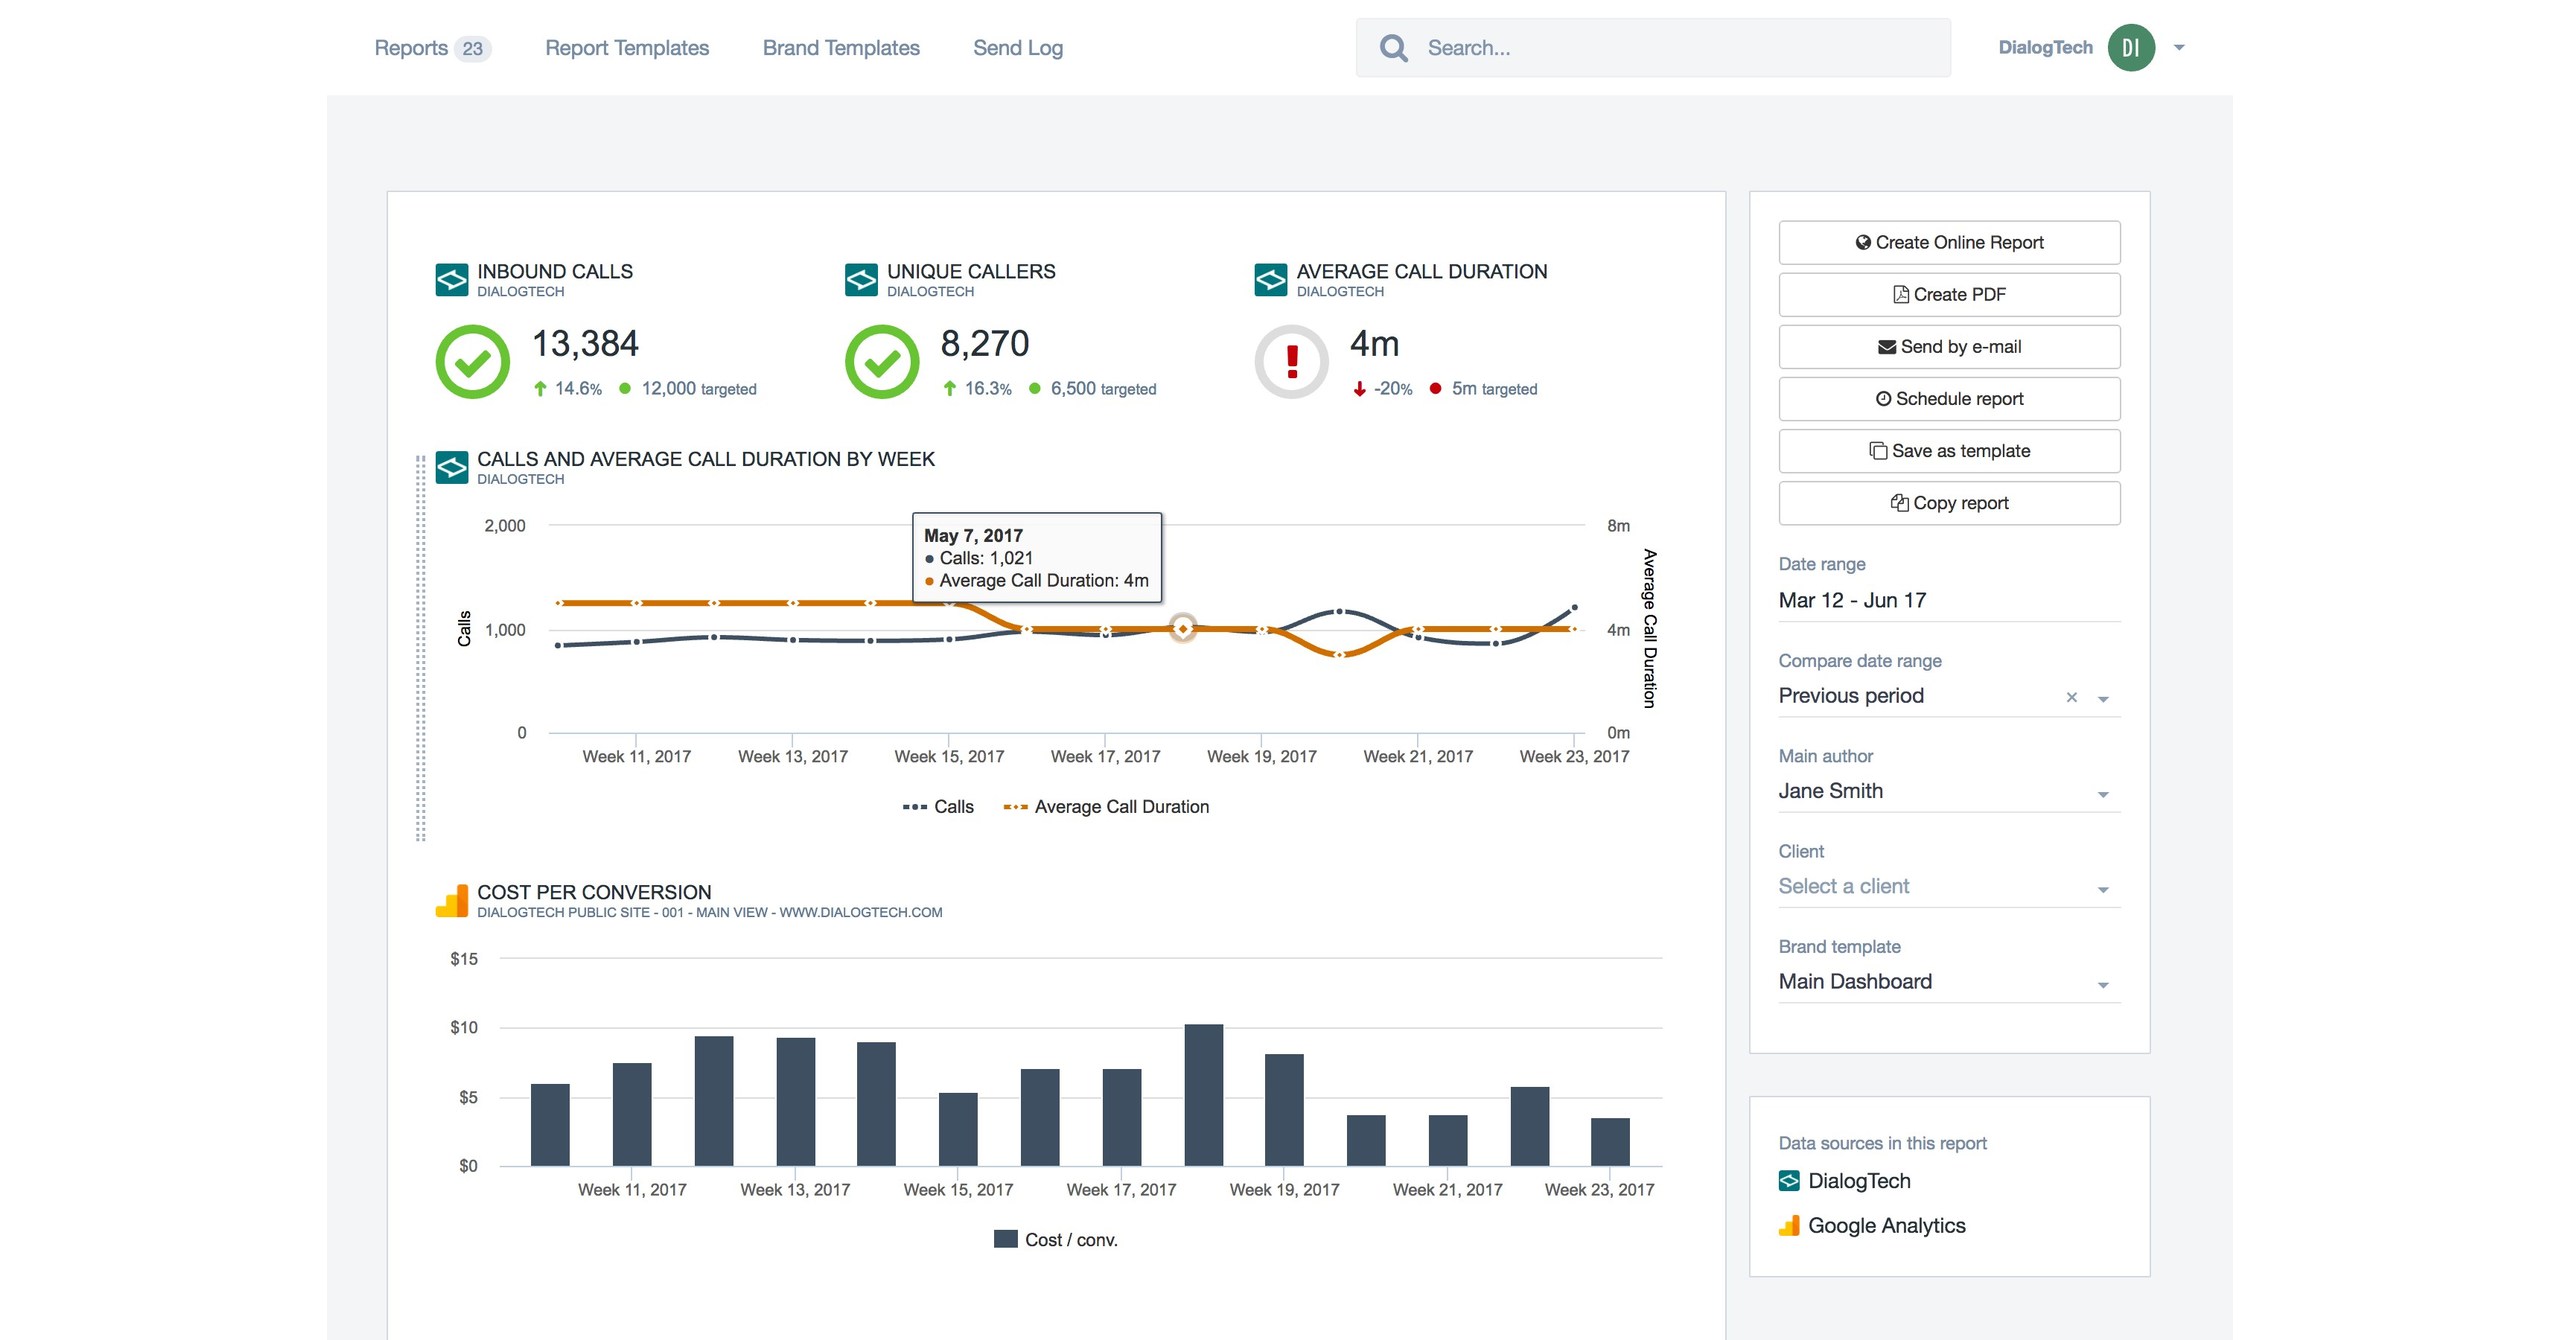Click the Mar 12 - Jun 17 date range field
Image resolution: width=2560 pixels, height=1340 pixels.
pyautogui.click(x=1949, y=600)
